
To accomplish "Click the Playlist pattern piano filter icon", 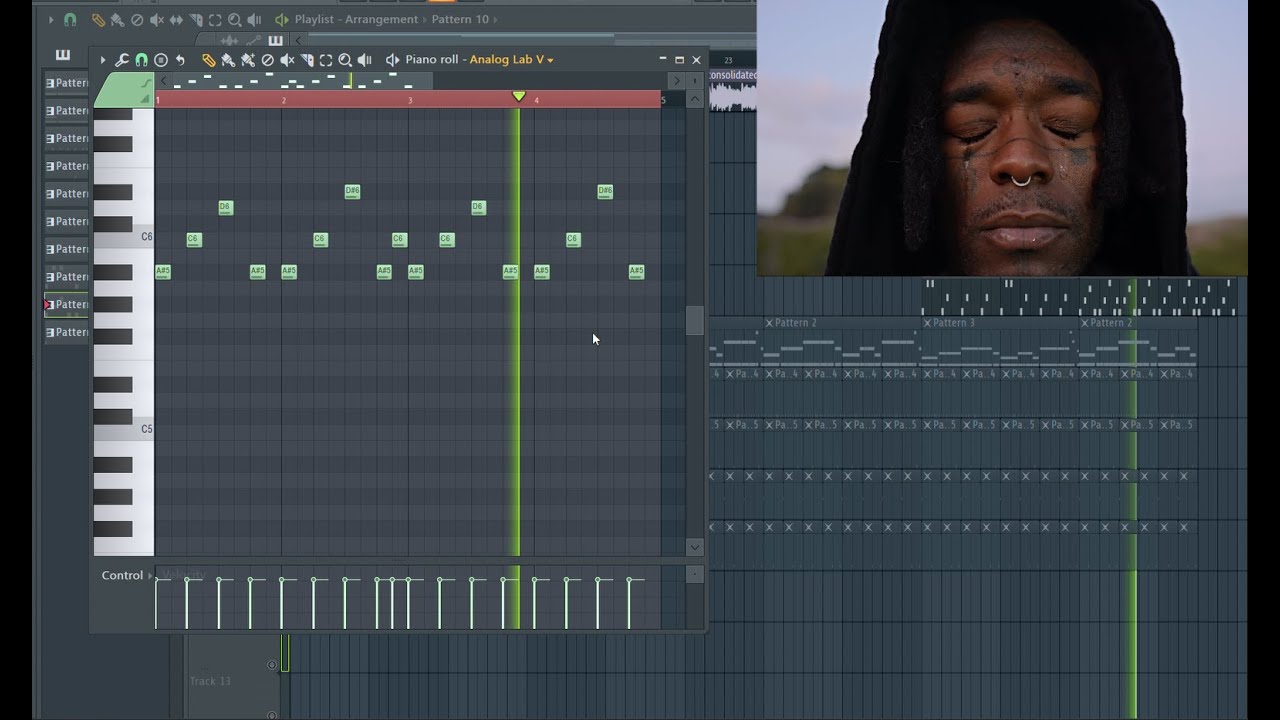I will click(276, 40).
